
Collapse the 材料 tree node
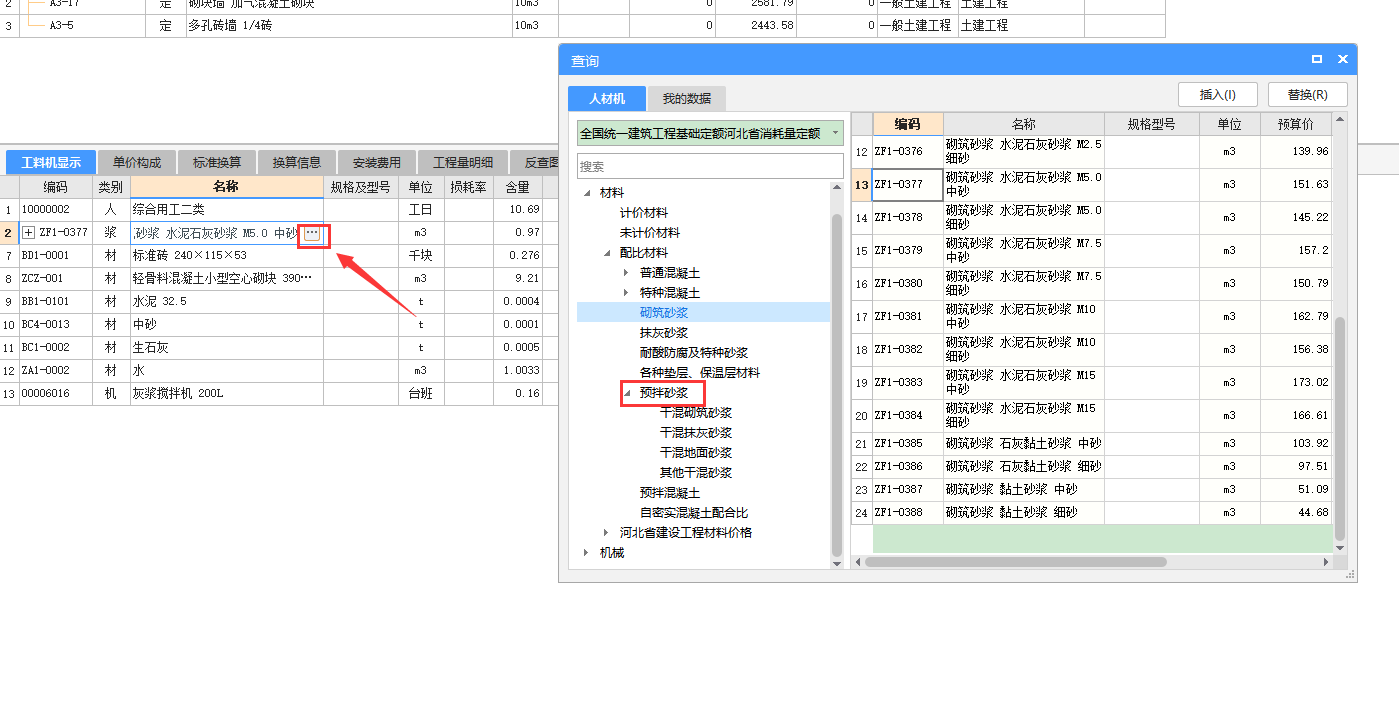click(x=587, y=193)
